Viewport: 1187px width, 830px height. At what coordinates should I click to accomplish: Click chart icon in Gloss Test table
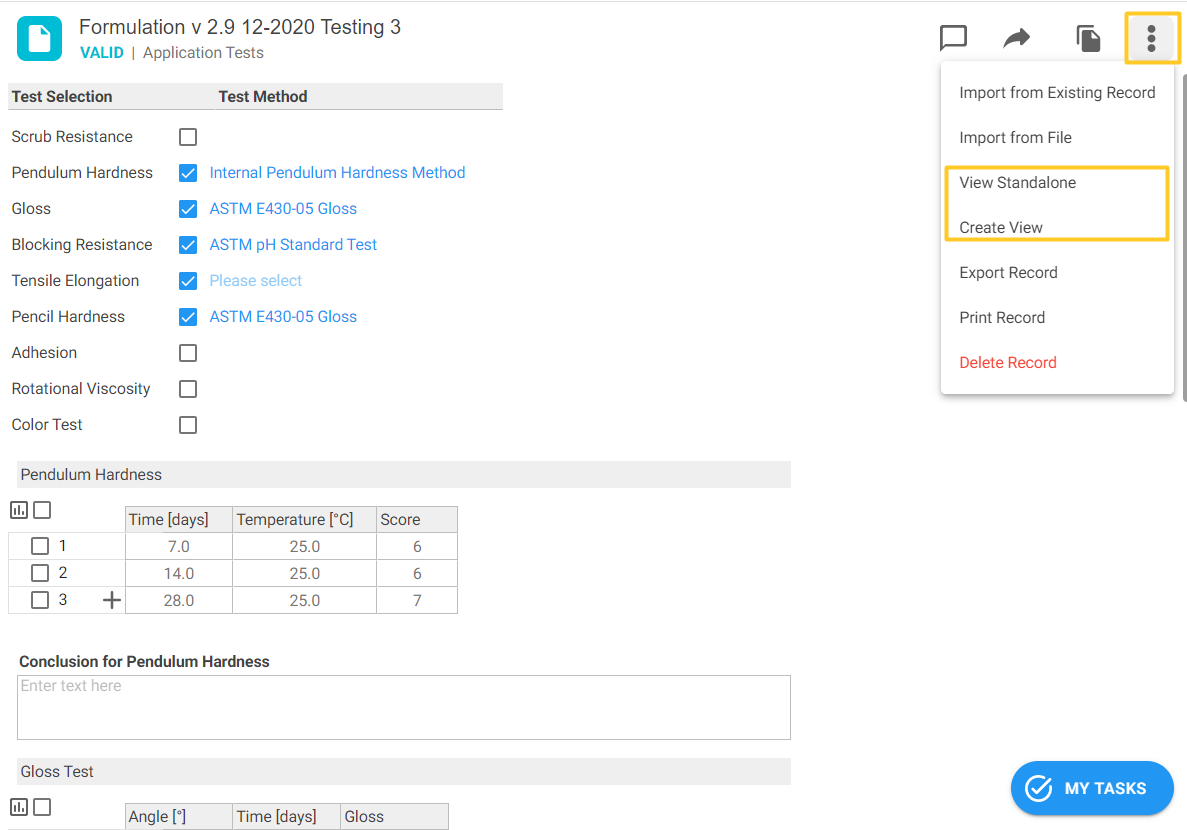[19, 807]
